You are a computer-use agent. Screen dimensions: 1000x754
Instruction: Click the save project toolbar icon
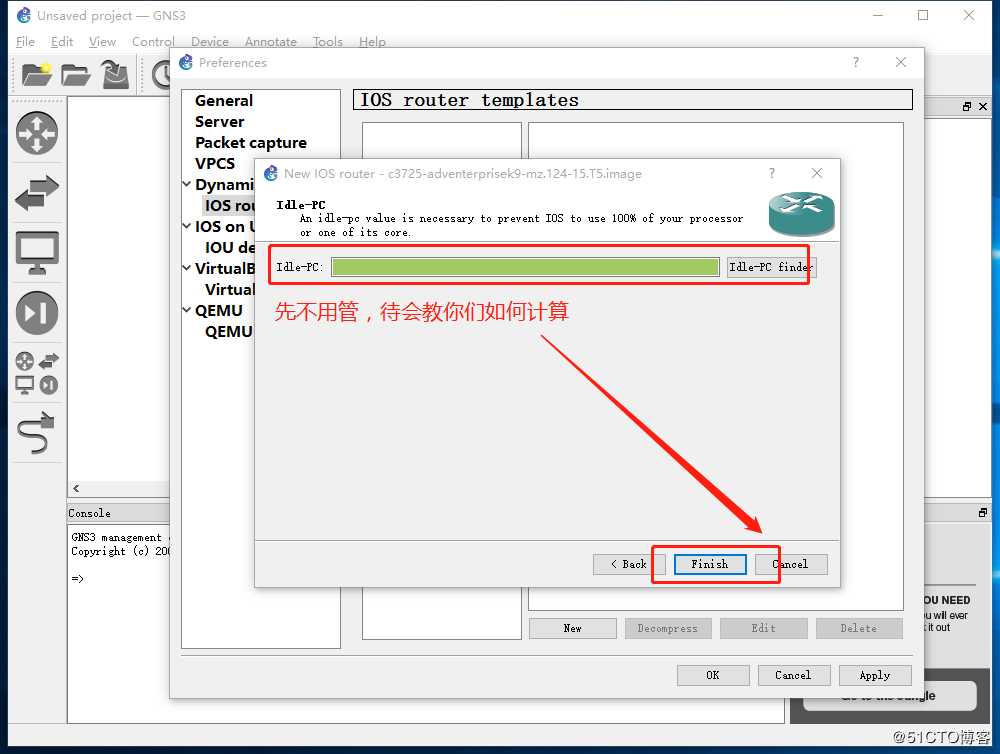(x=115, y=75)
